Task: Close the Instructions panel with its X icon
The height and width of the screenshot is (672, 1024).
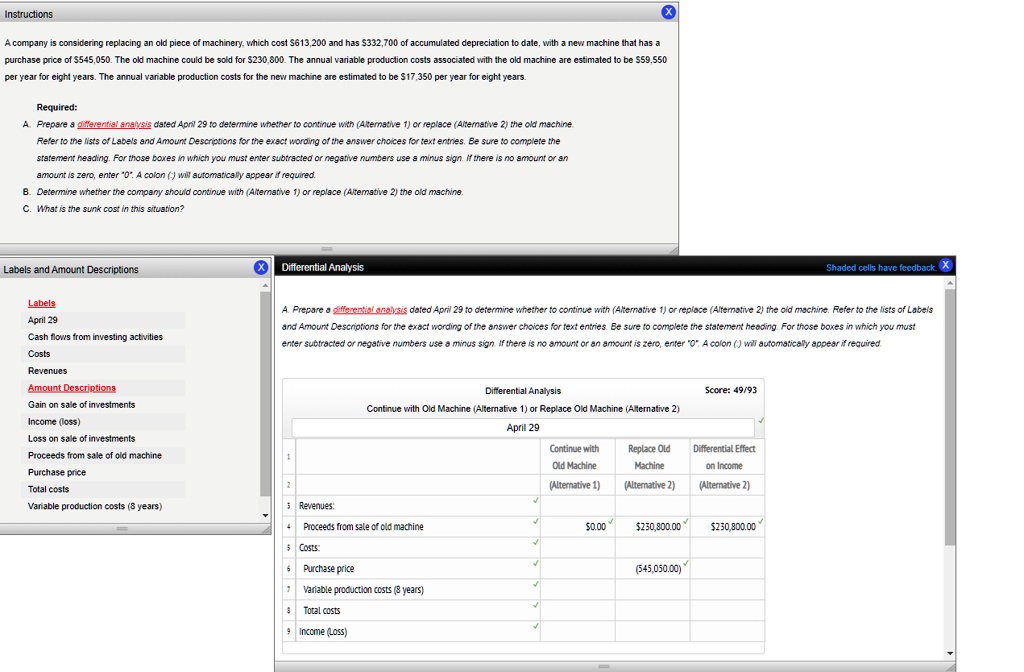Action: pyautogui.click(x=668, y=12)
